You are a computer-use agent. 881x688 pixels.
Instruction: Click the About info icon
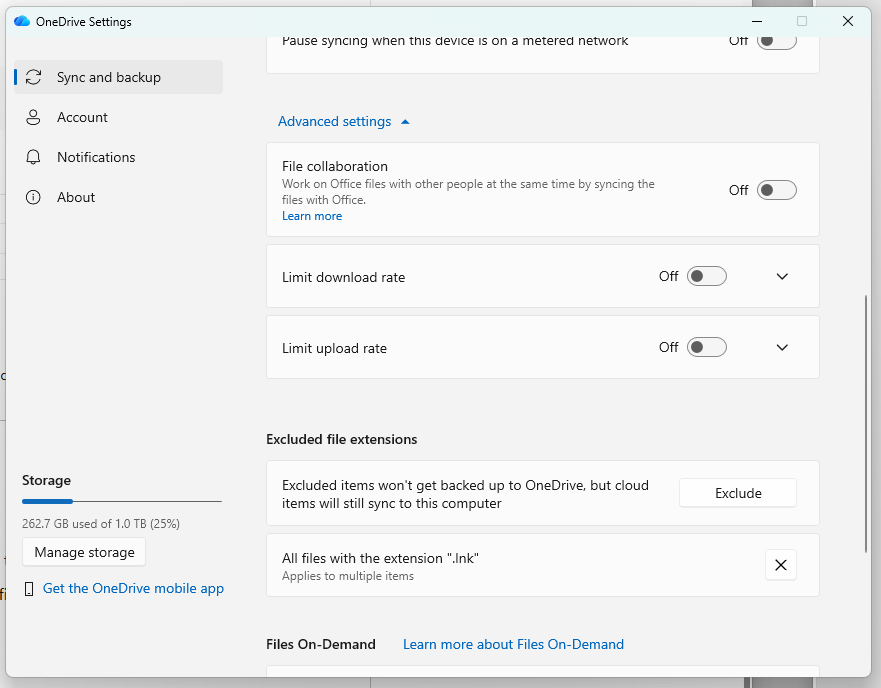(33, 197)
